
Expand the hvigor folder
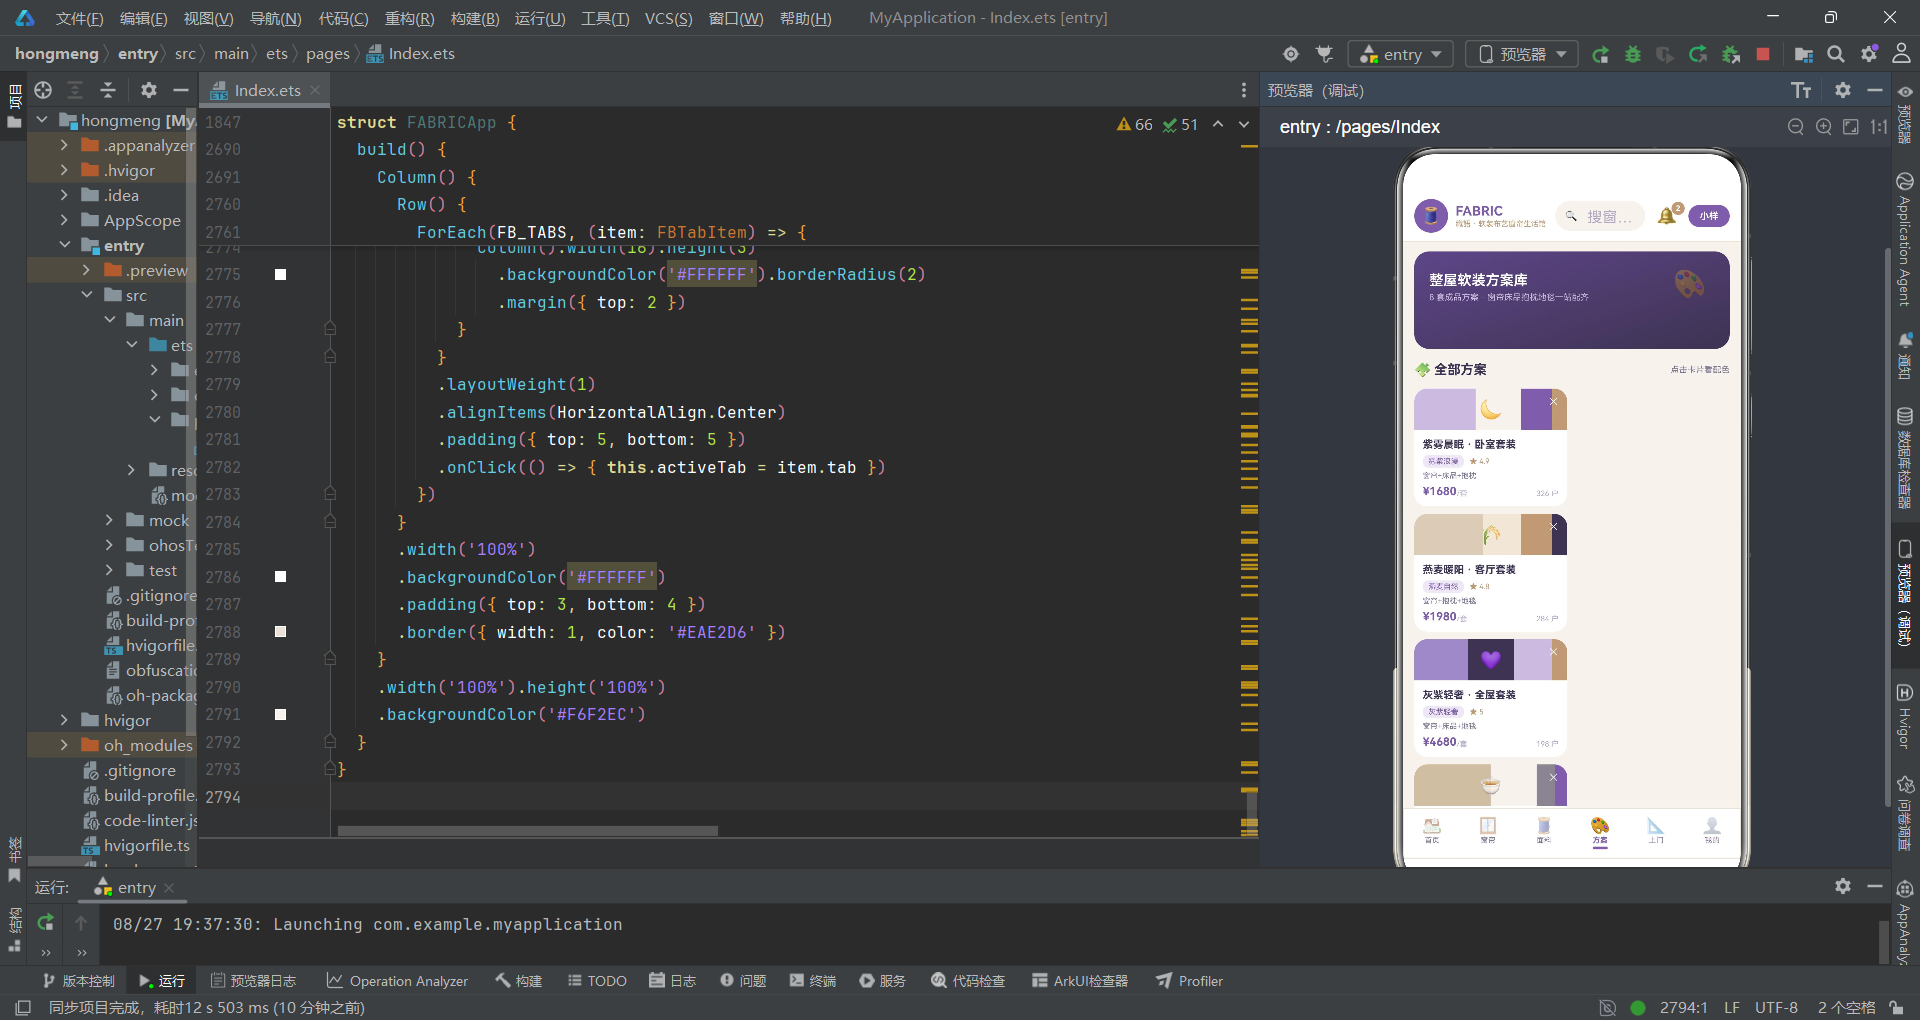pos(64,720)
